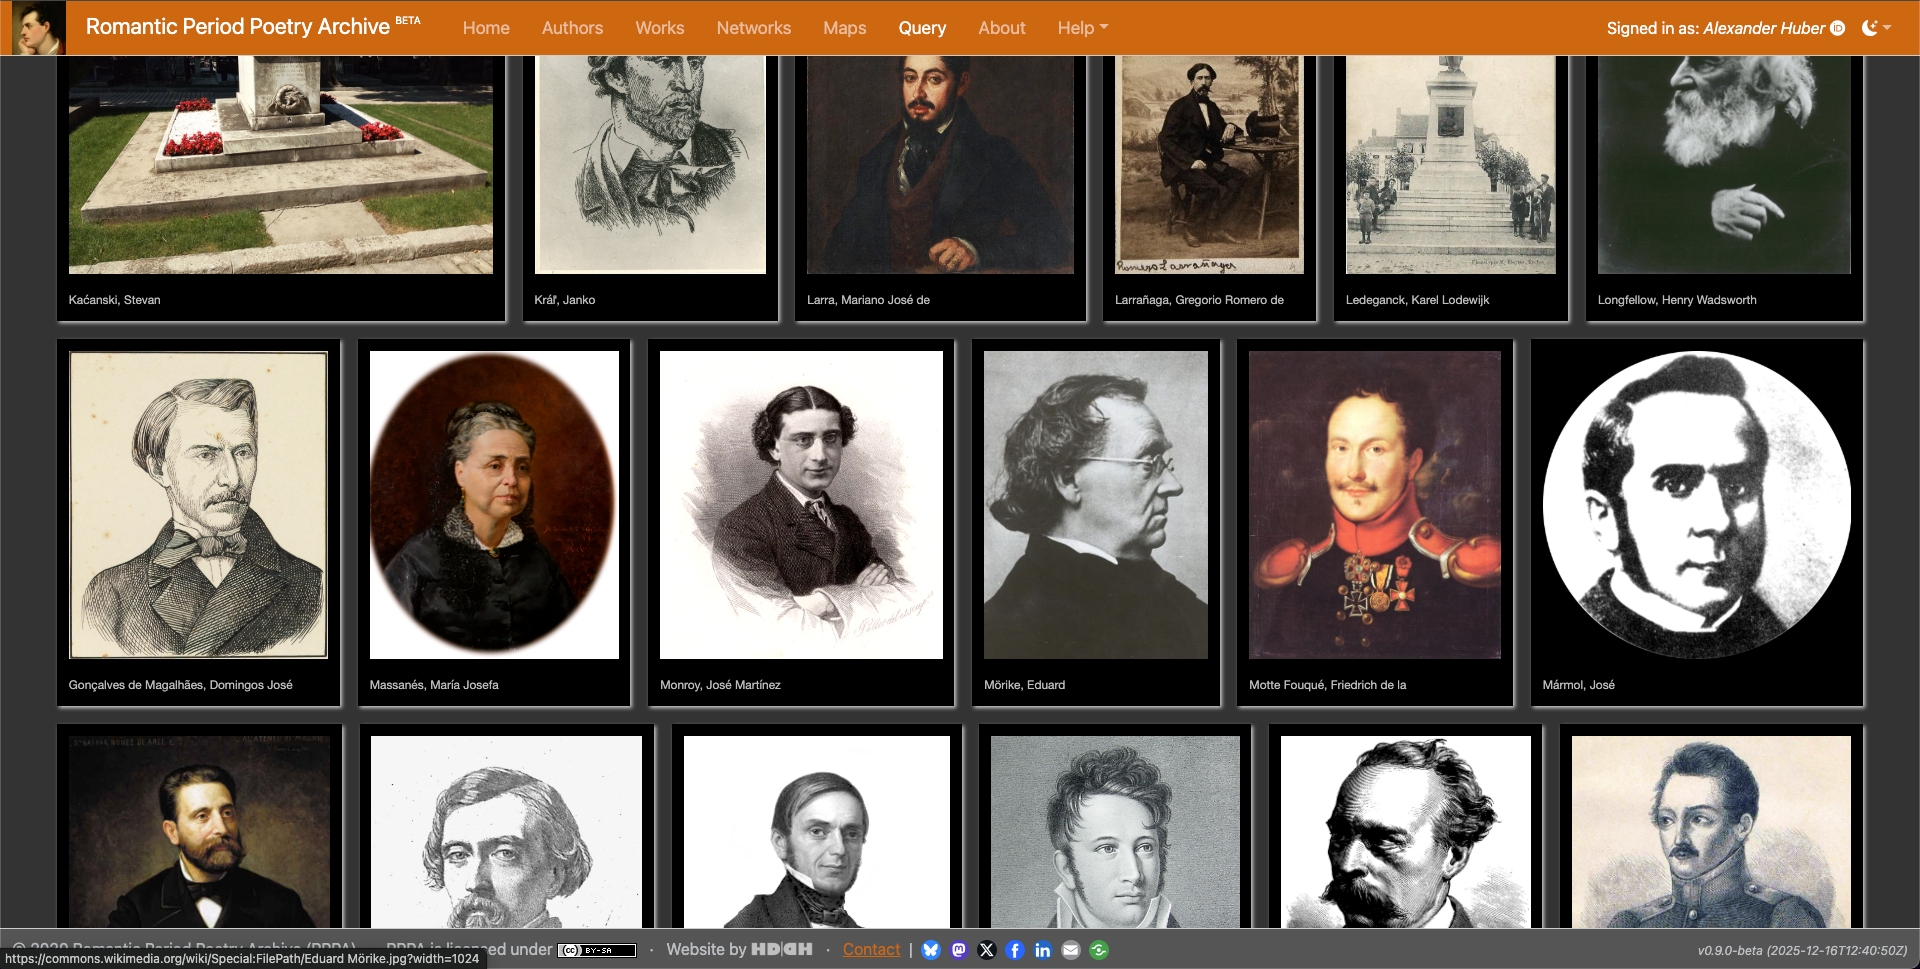Screen dimensions: 1920x969
Task: Select the Query navigation item
Action: (921, 28)
